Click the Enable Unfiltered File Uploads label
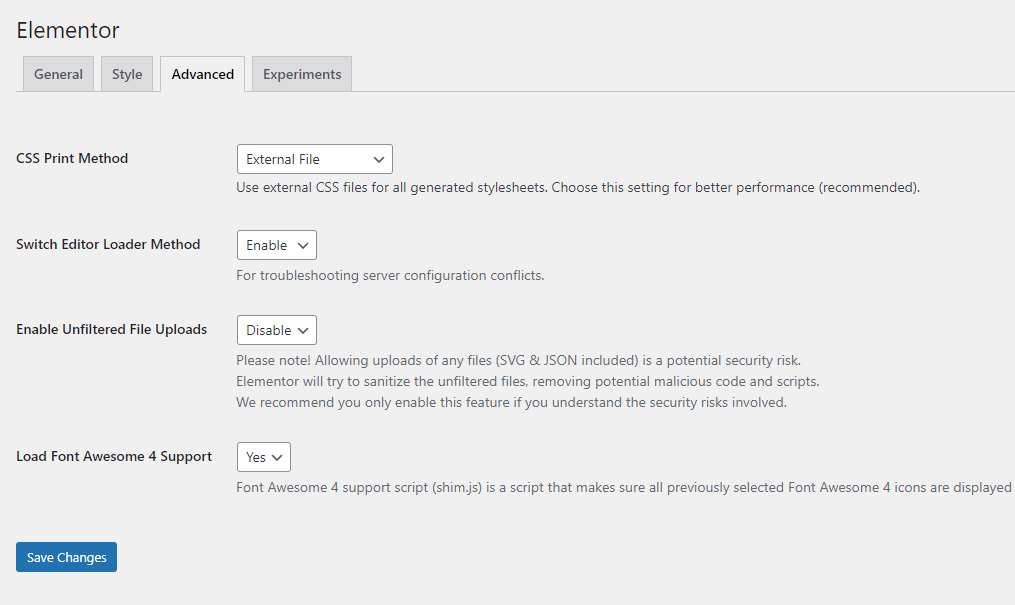1015x605 pixels. point(112,329)
